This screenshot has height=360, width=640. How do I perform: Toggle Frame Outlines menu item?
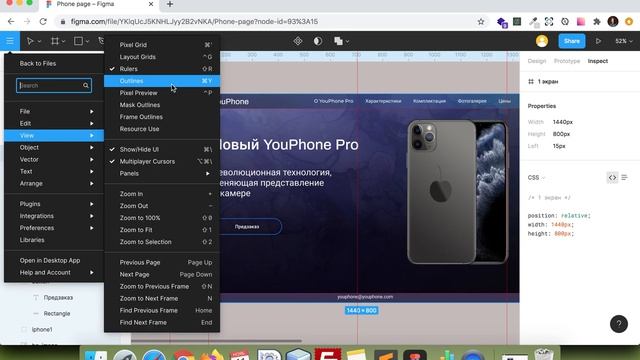(162, 117)
